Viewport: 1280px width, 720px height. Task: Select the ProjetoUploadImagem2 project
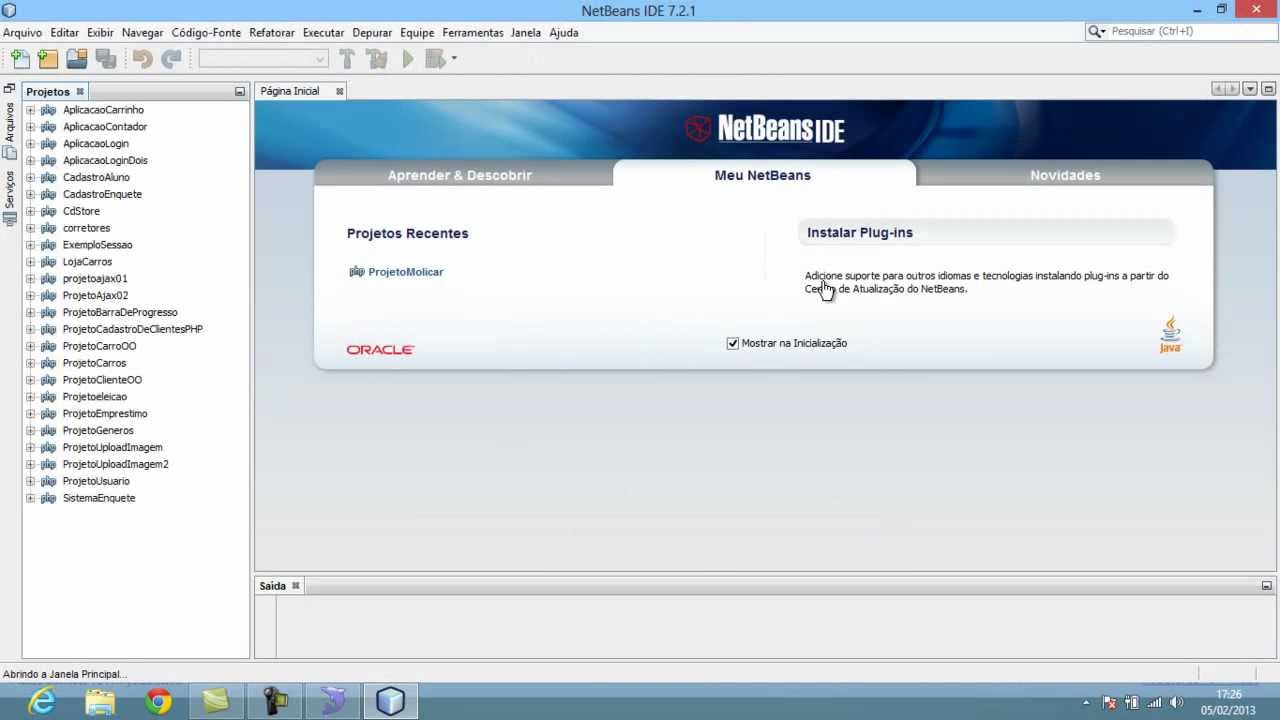tap(115, 464)
